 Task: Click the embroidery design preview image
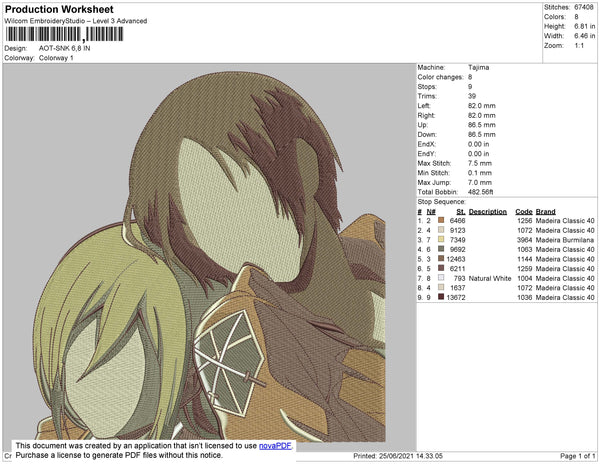click(209, 257)
